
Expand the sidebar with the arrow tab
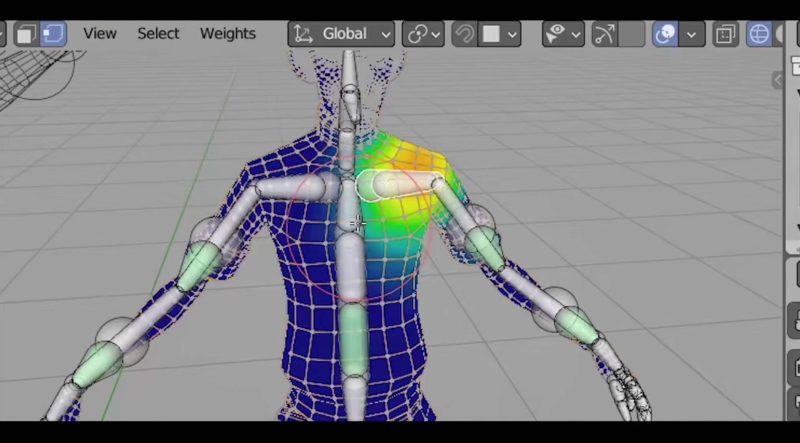[x=777, y=81]
